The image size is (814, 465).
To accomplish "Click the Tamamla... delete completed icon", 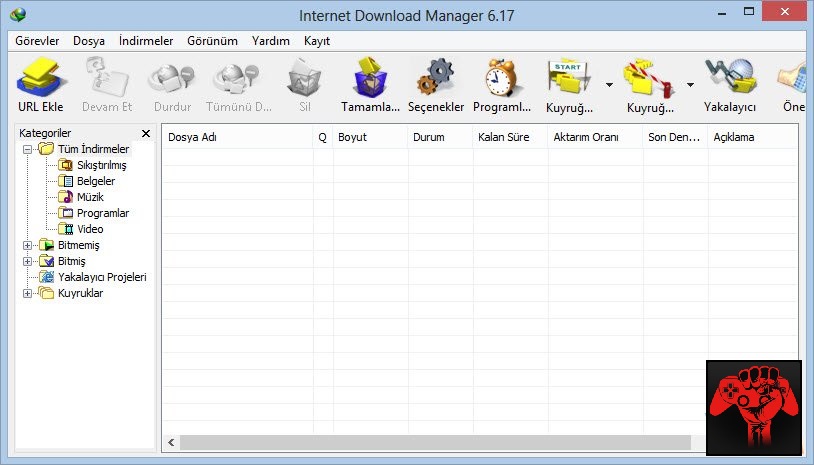I will tap(370, 78).
